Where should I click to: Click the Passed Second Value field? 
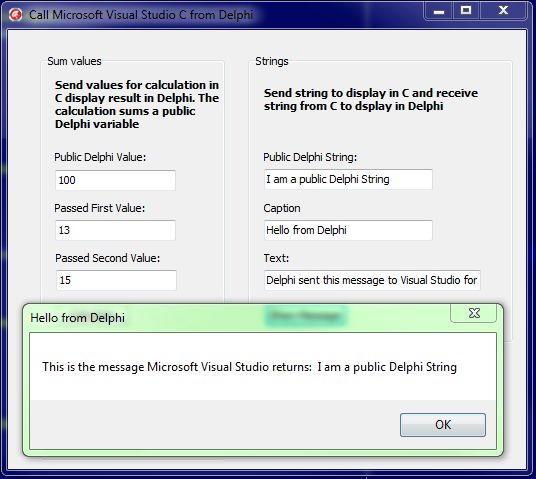point(116,280)
